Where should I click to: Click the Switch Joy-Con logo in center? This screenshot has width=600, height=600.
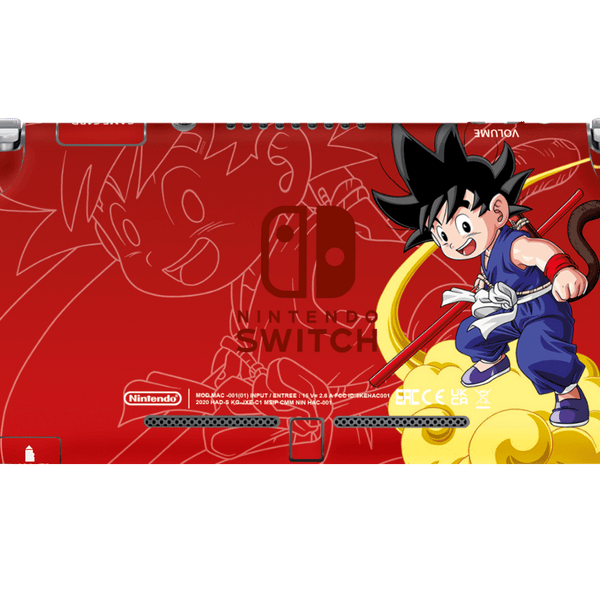pos(308,251)
